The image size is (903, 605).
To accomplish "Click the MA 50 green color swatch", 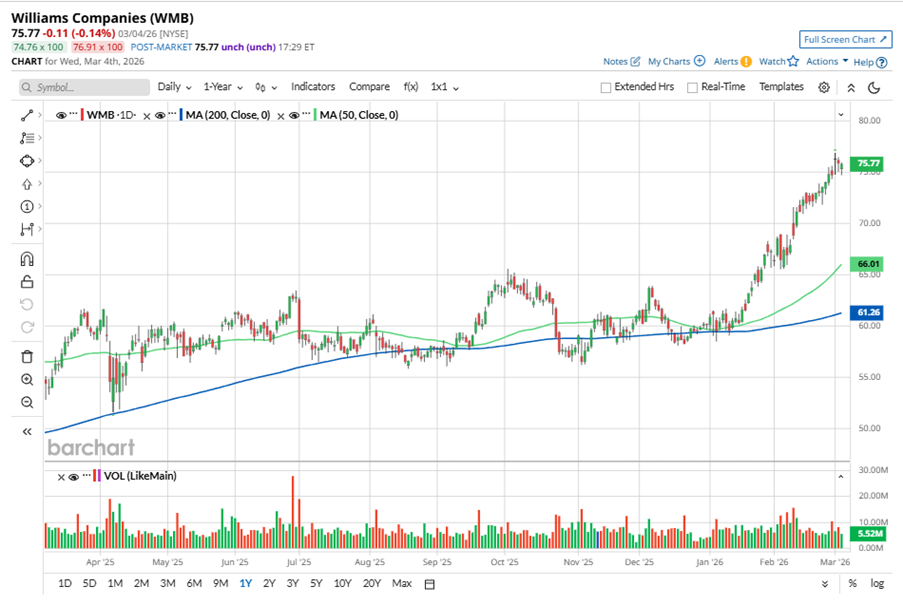I will click(315, 115).
